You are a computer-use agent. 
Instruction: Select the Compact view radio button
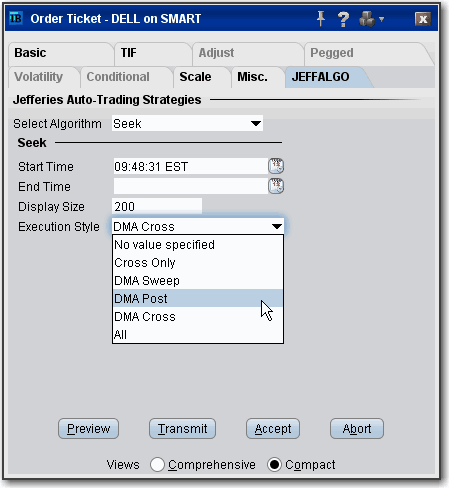tap(274, 464)
